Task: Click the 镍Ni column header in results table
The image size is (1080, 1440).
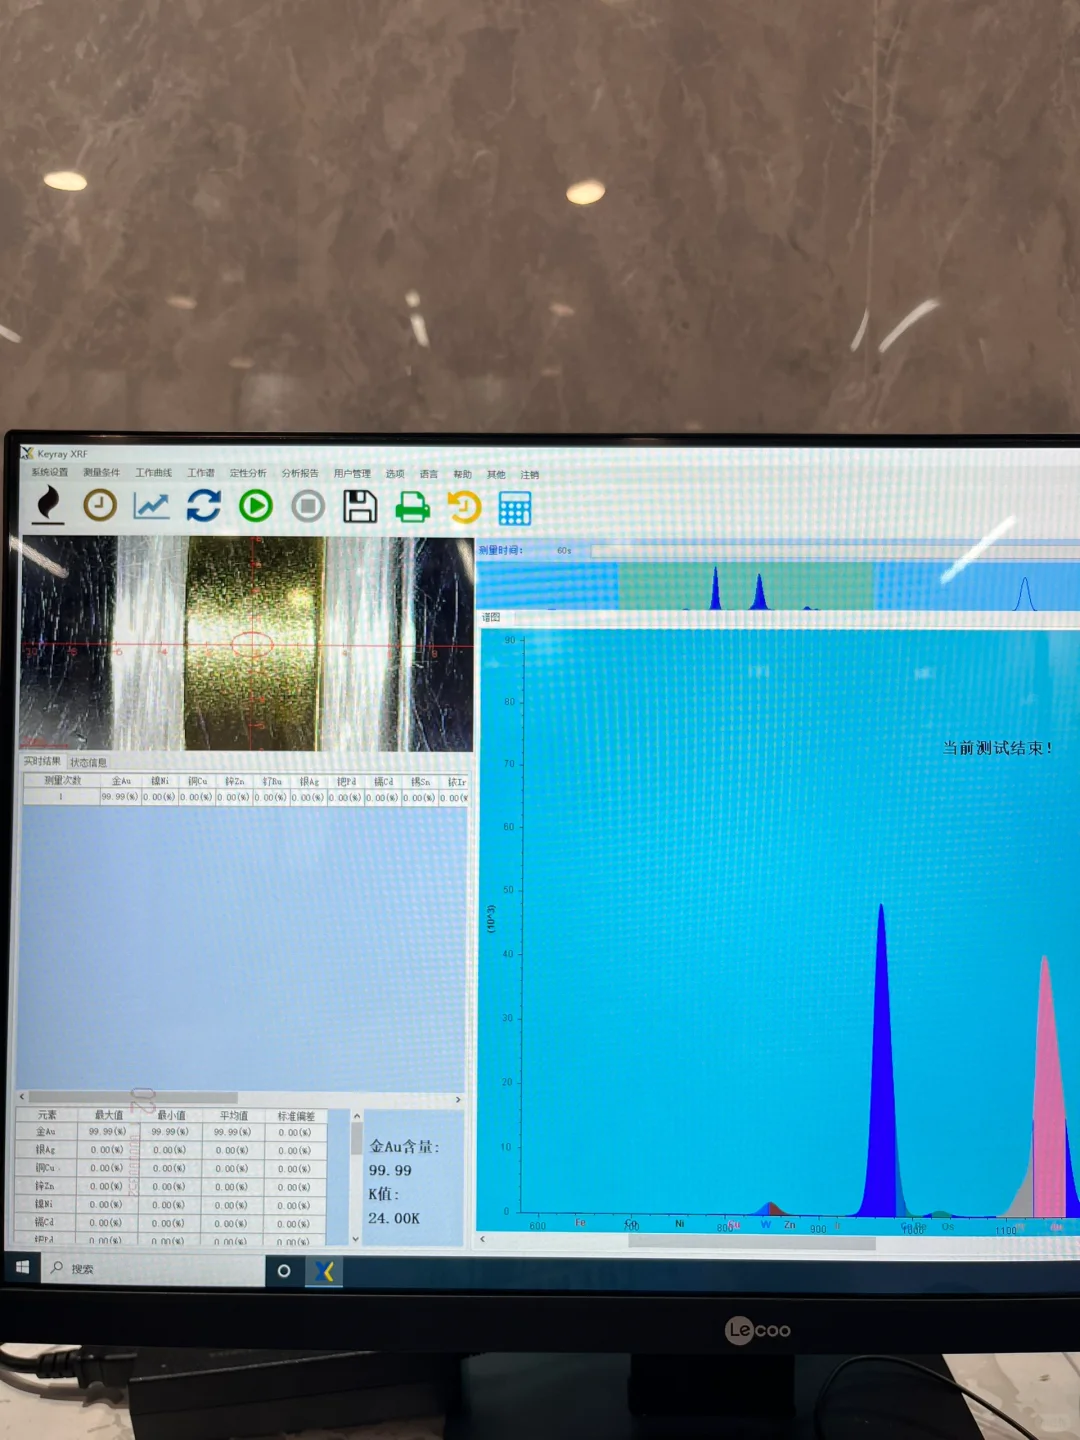Action: [160, 781]
